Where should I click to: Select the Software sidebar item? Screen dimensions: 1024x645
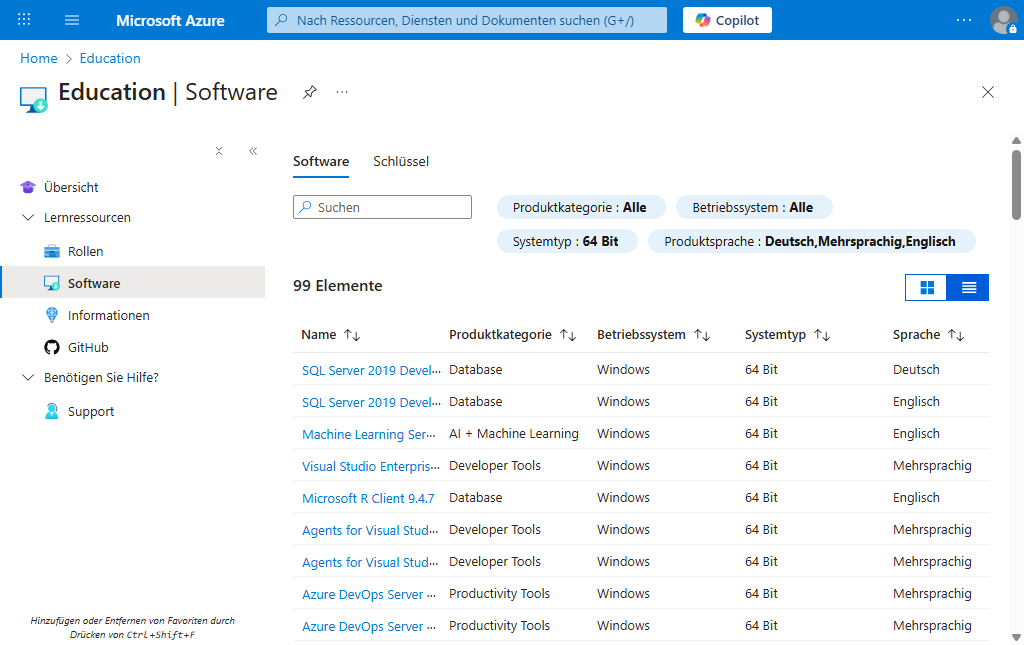(x=133, y=283)
